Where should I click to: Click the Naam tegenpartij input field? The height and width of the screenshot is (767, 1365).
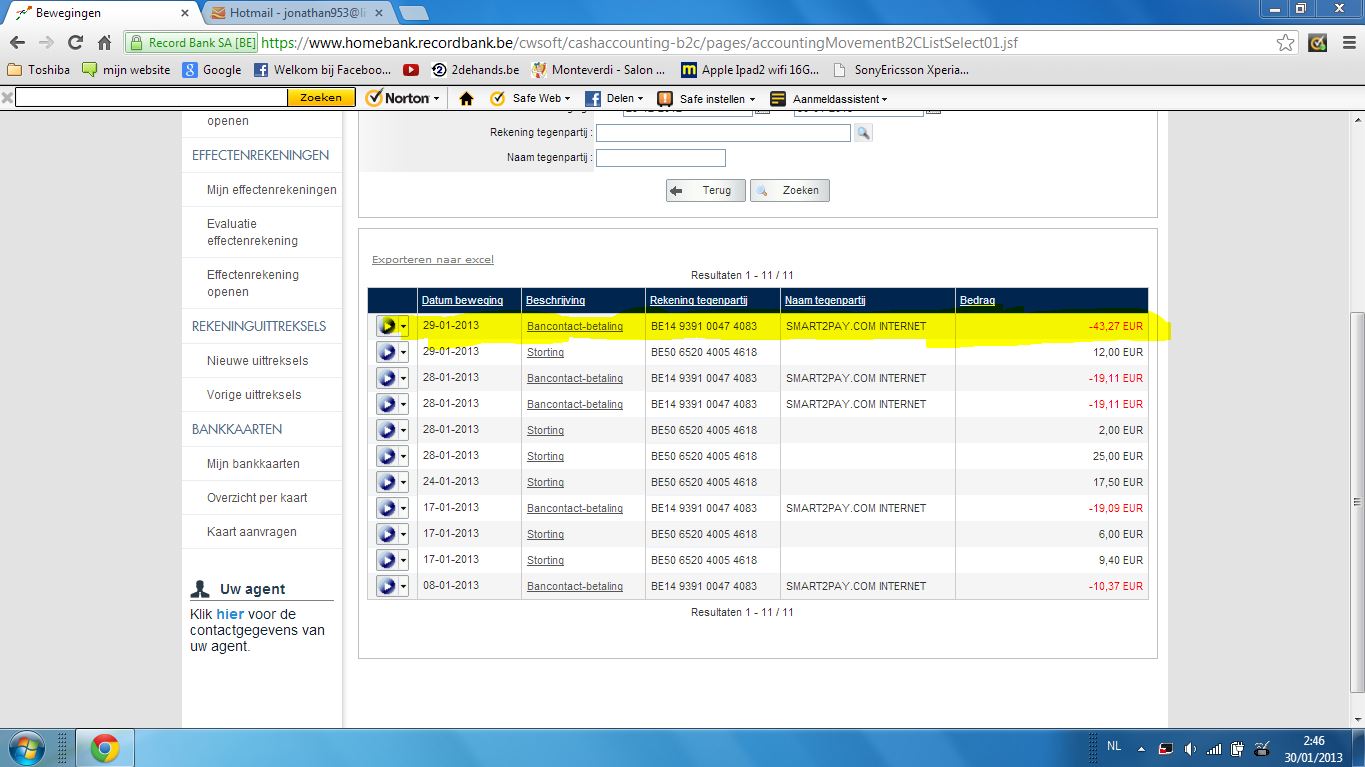coord(660,158)
